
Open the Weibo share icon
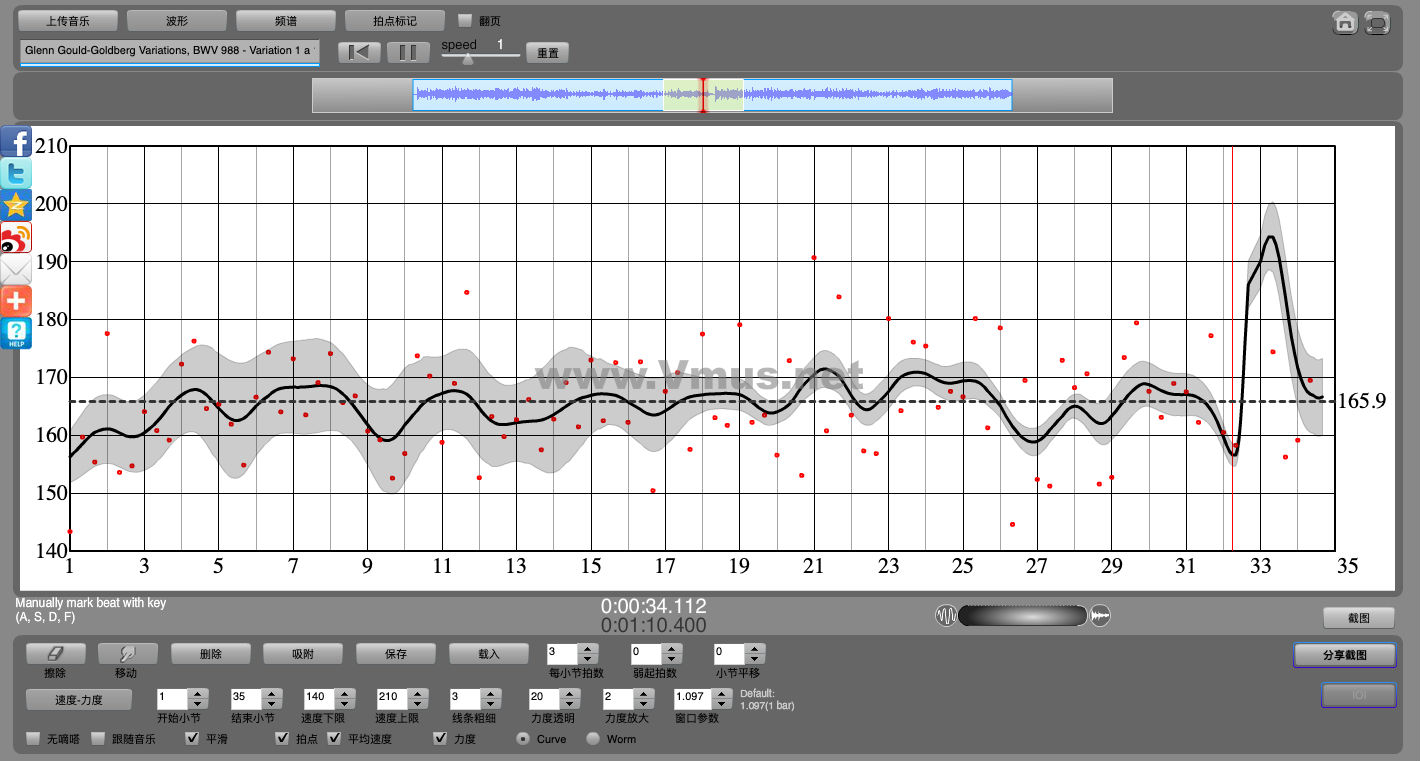(x=16, y=238)
